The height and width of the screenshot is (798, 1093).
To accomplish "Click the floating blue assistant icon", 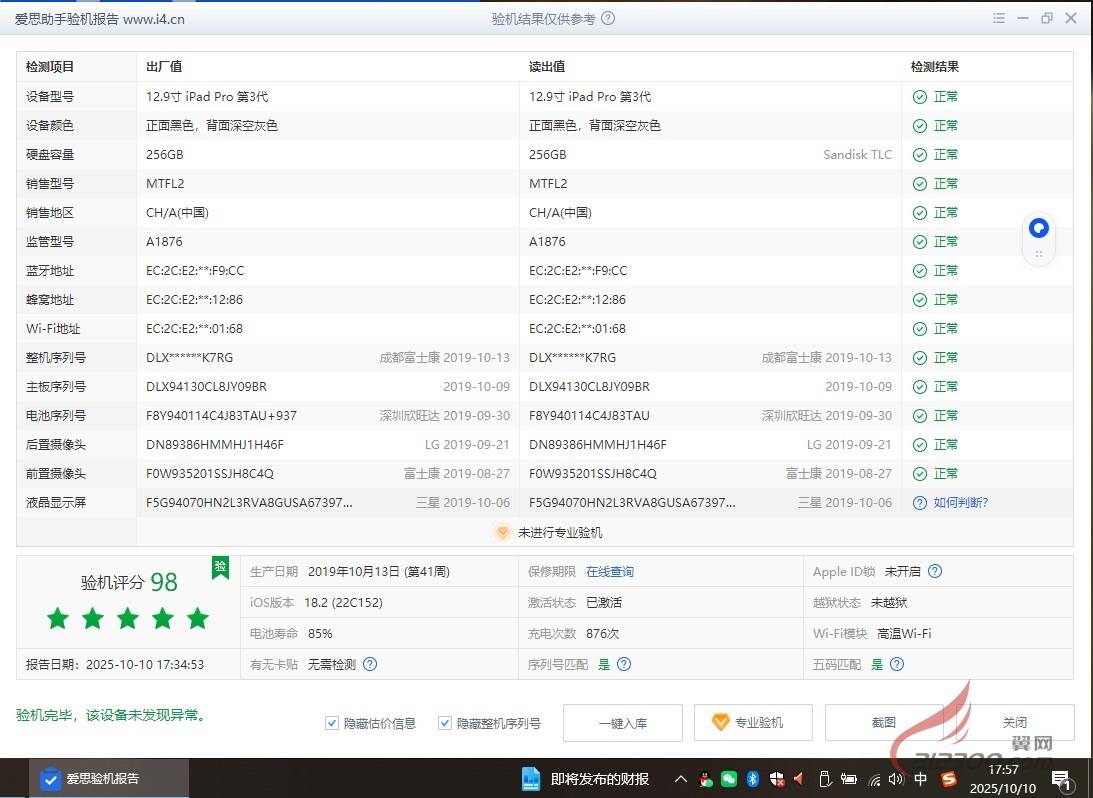I will [1039, 228].
